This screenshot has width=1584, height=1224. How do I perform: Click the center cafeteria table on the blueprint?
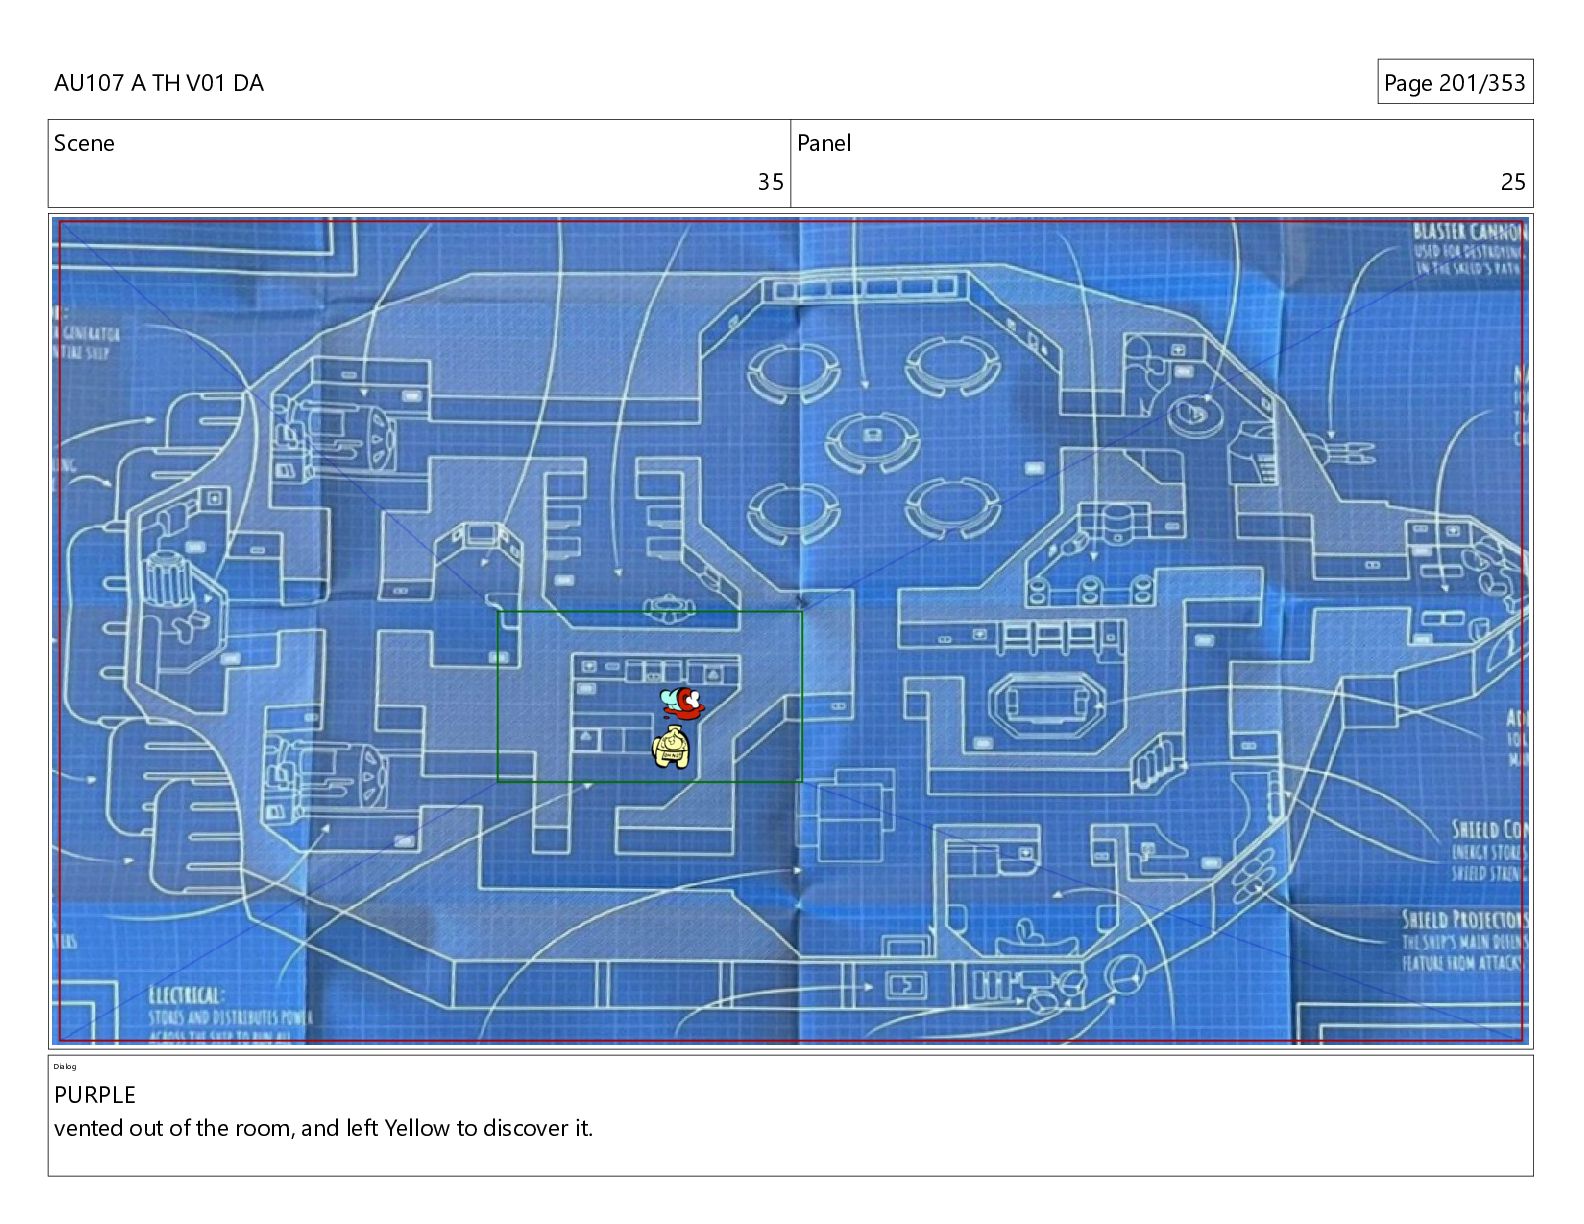pos(872,439)
